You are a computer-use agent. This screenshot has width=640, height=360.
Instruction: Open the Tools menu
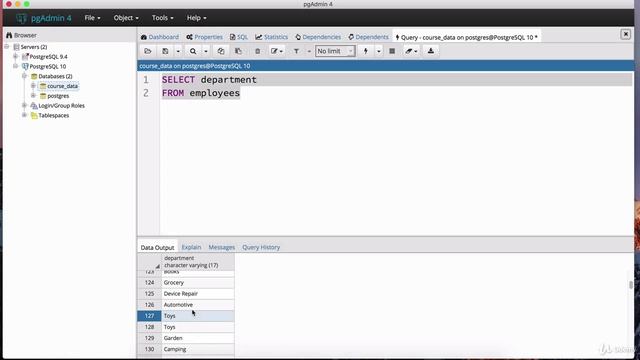[x=162, y=18]
